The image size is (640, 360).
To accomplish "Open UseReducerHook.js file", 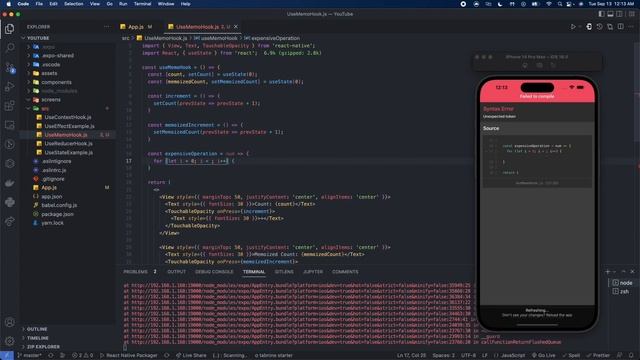I will coord(68,144).
